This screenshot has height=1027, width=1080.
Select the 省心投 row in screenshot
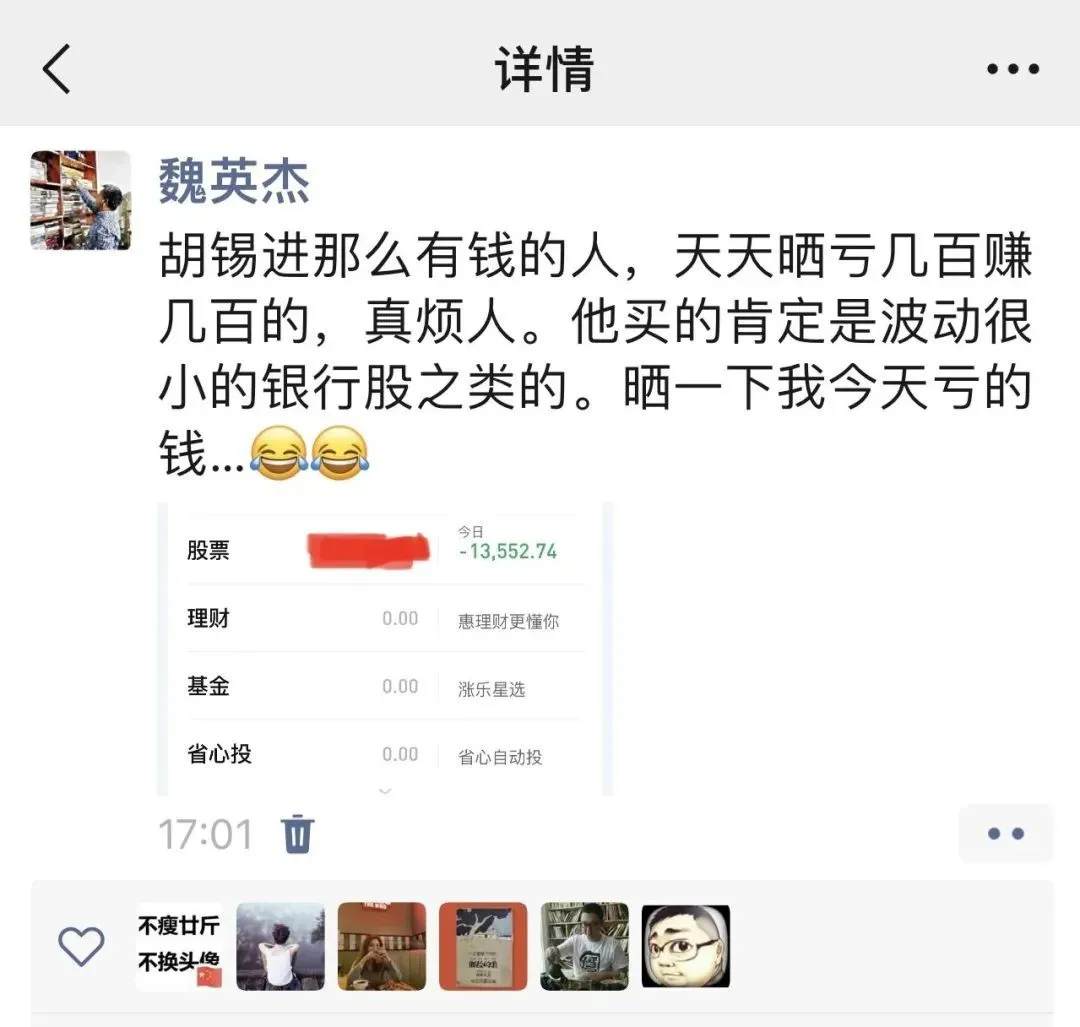(x=386, y=754)
